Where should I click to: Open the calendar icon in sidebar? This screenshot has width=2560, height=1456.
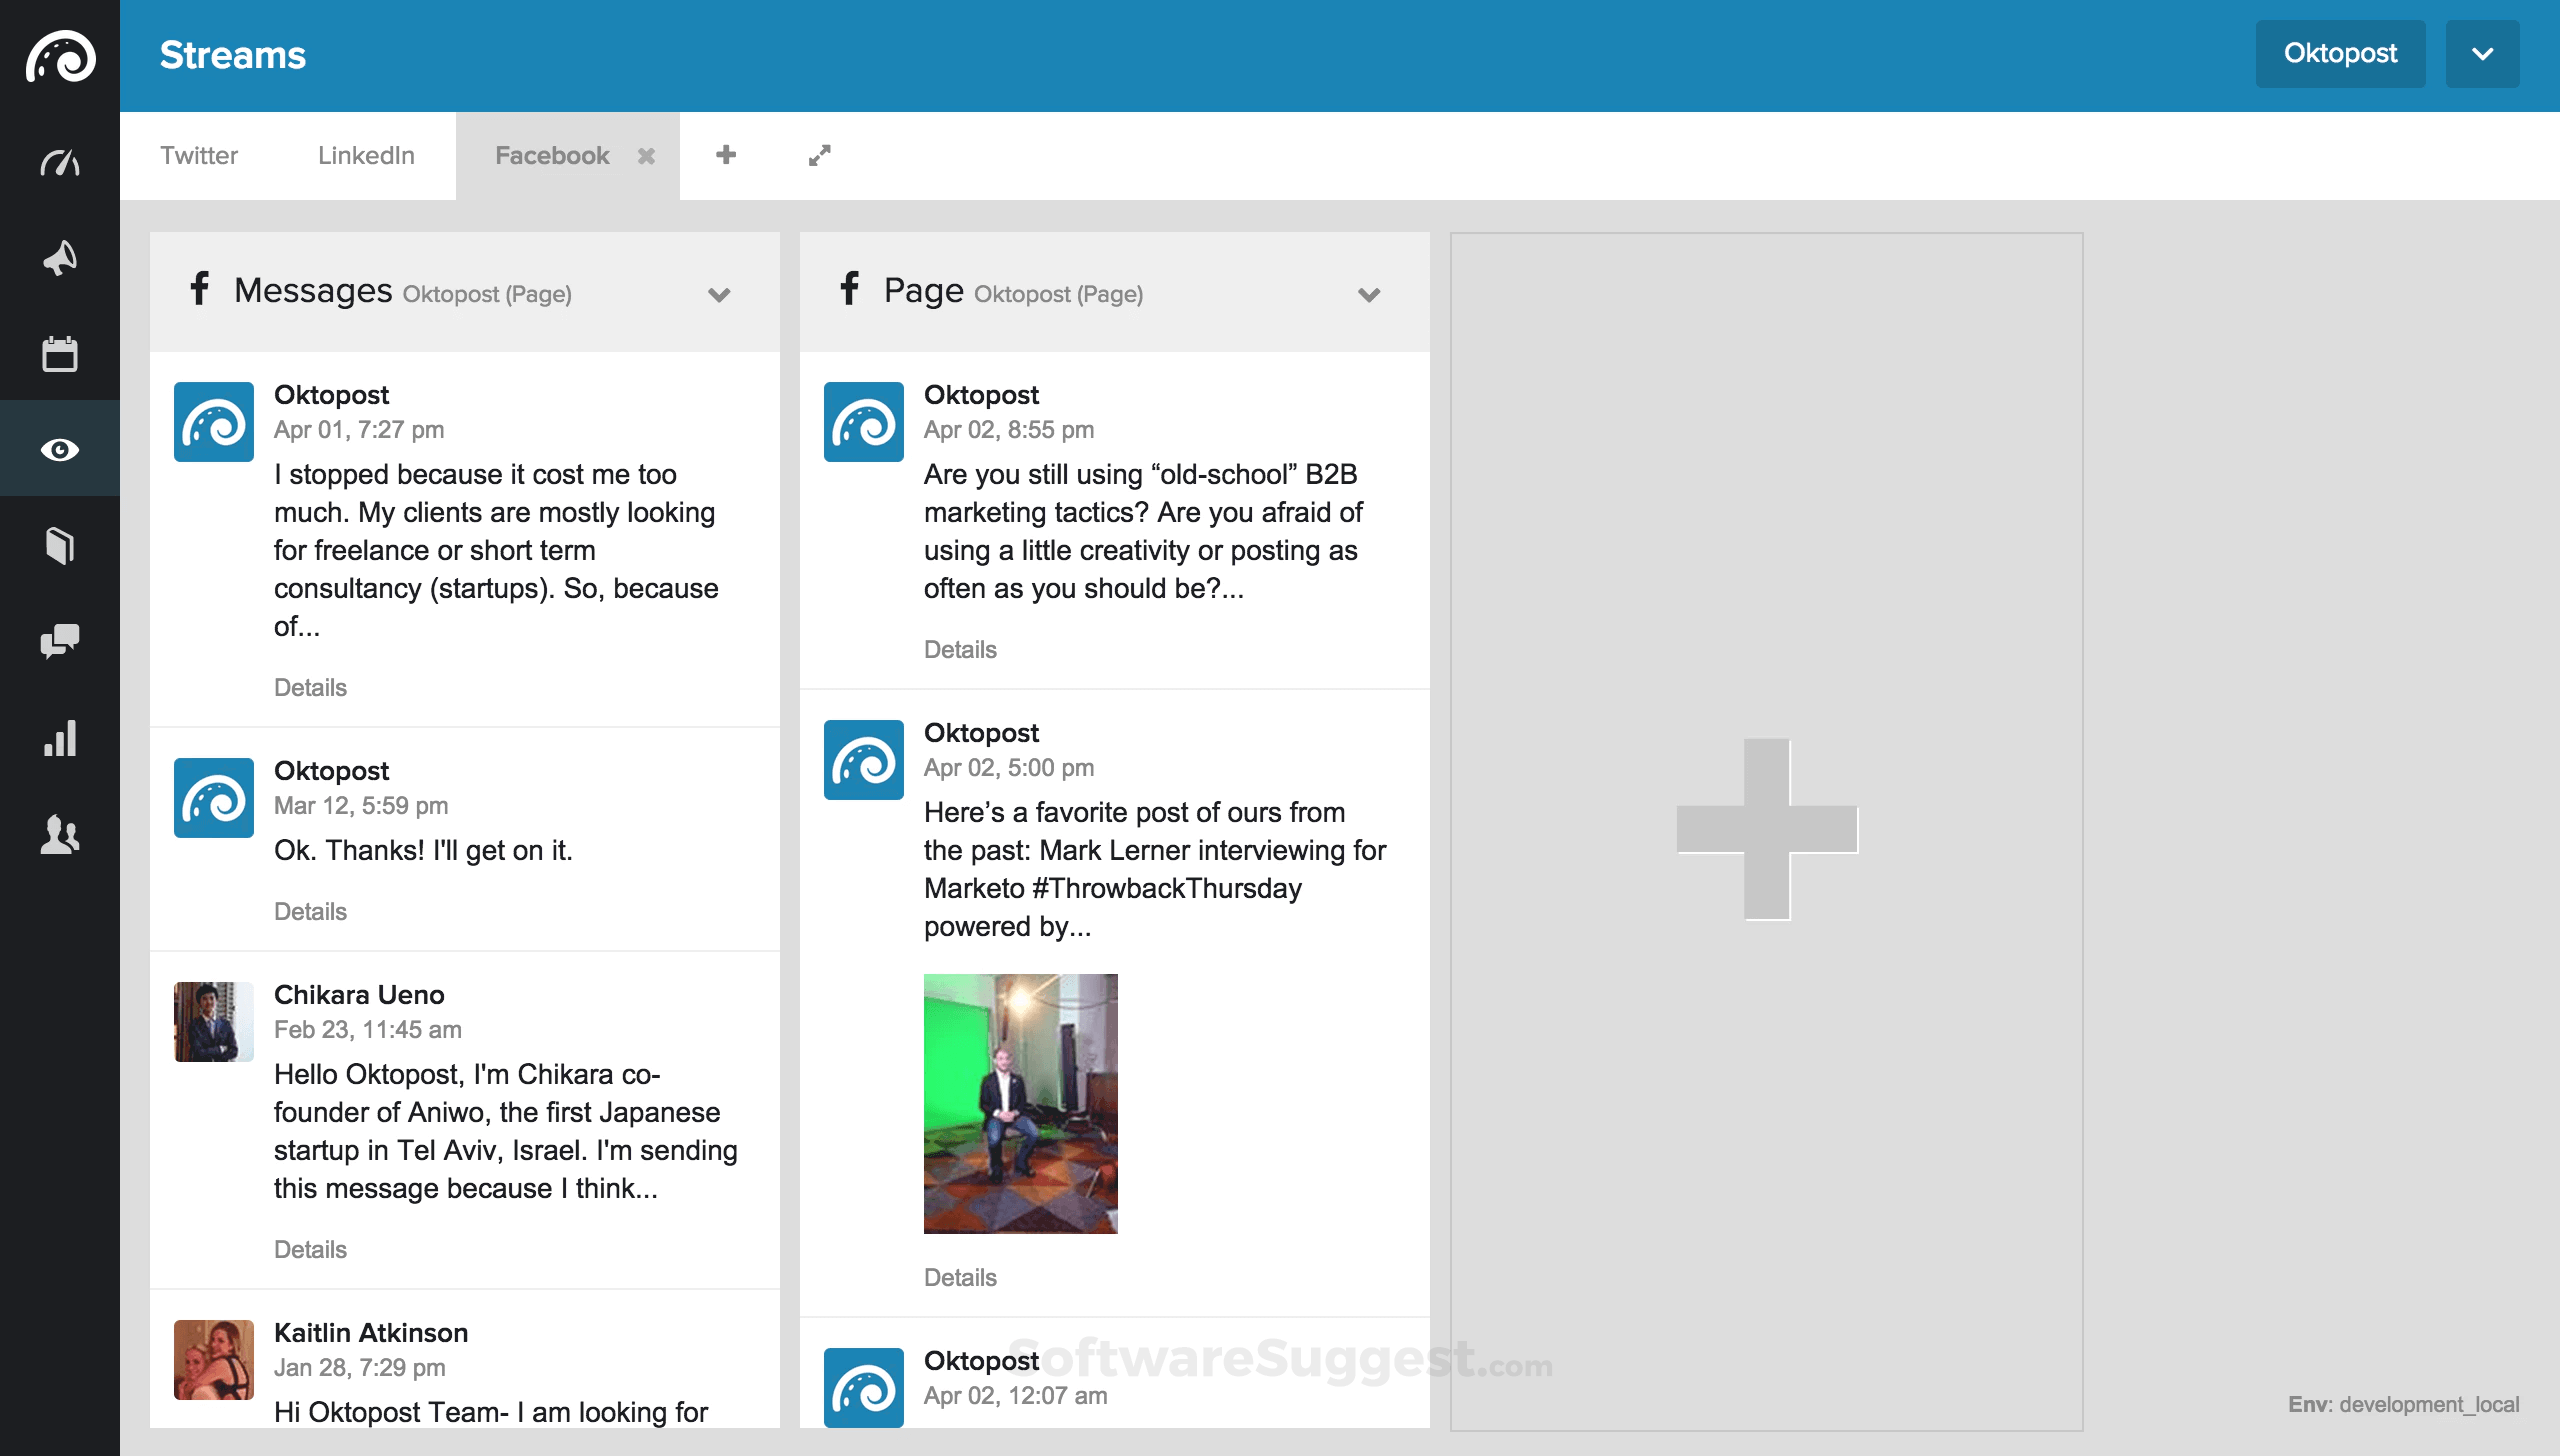(x=60, y=354)
